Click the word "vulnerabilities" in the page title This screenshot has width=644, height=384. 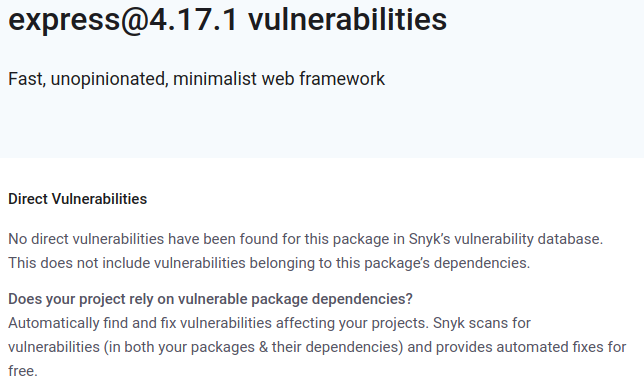coord(347,19)
